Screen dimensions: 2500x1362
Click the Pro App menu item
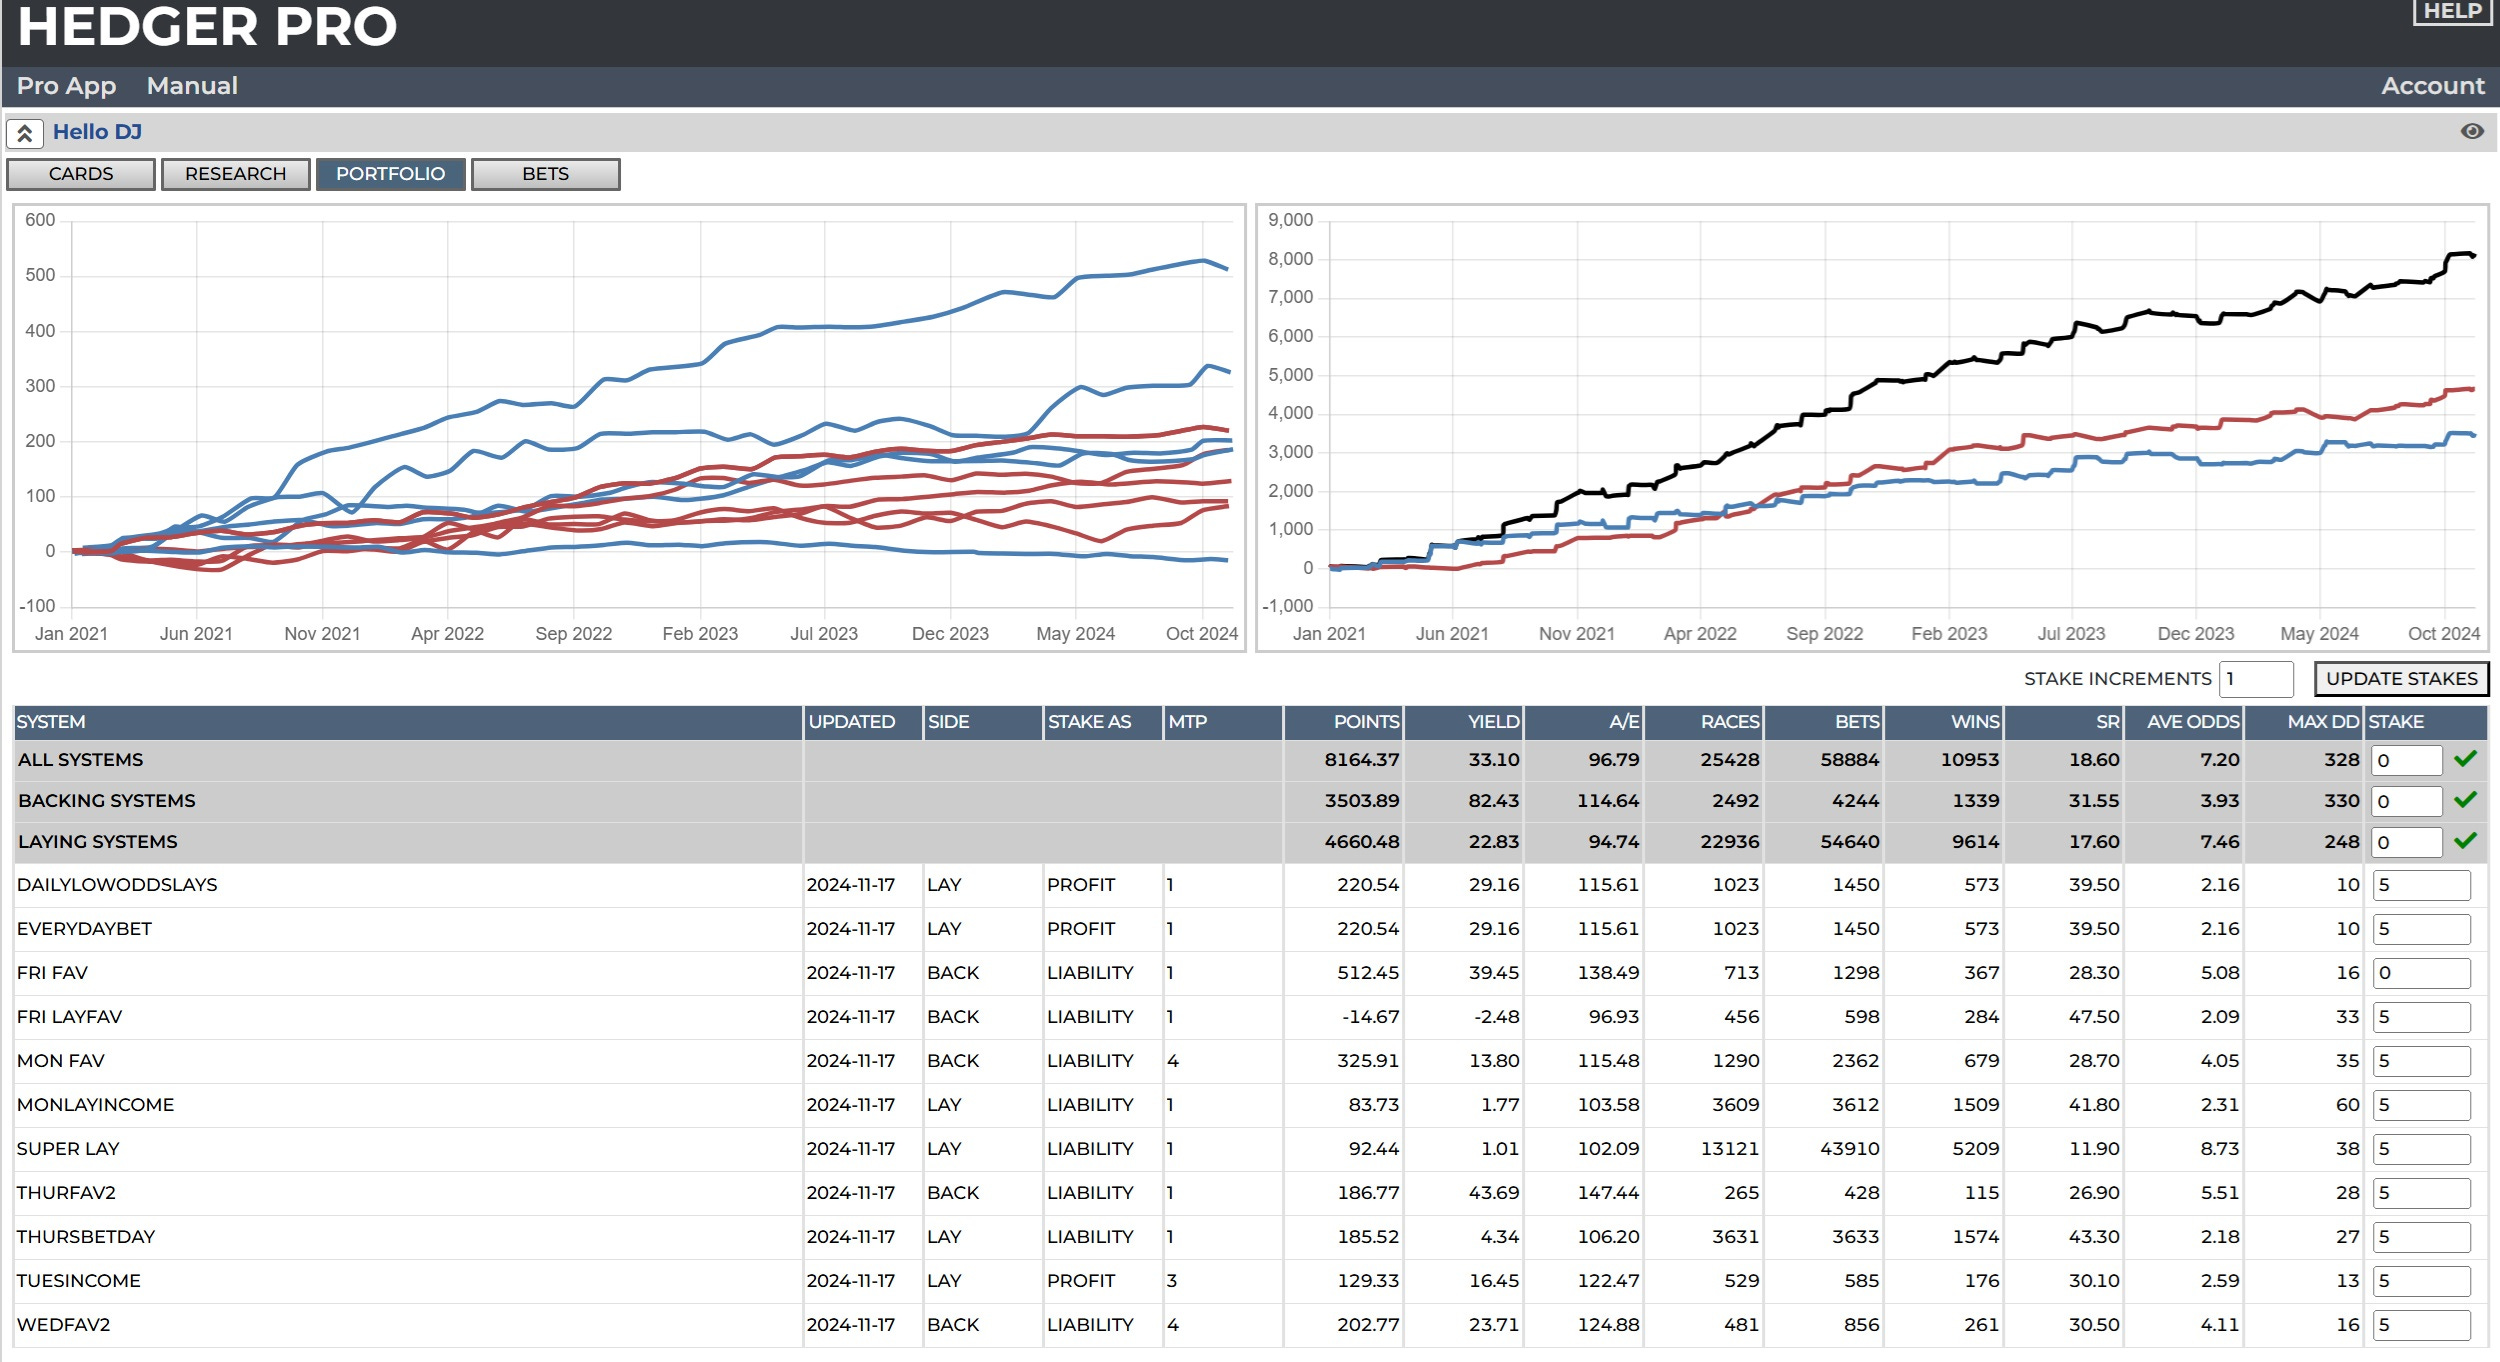(x=66, y=86)
